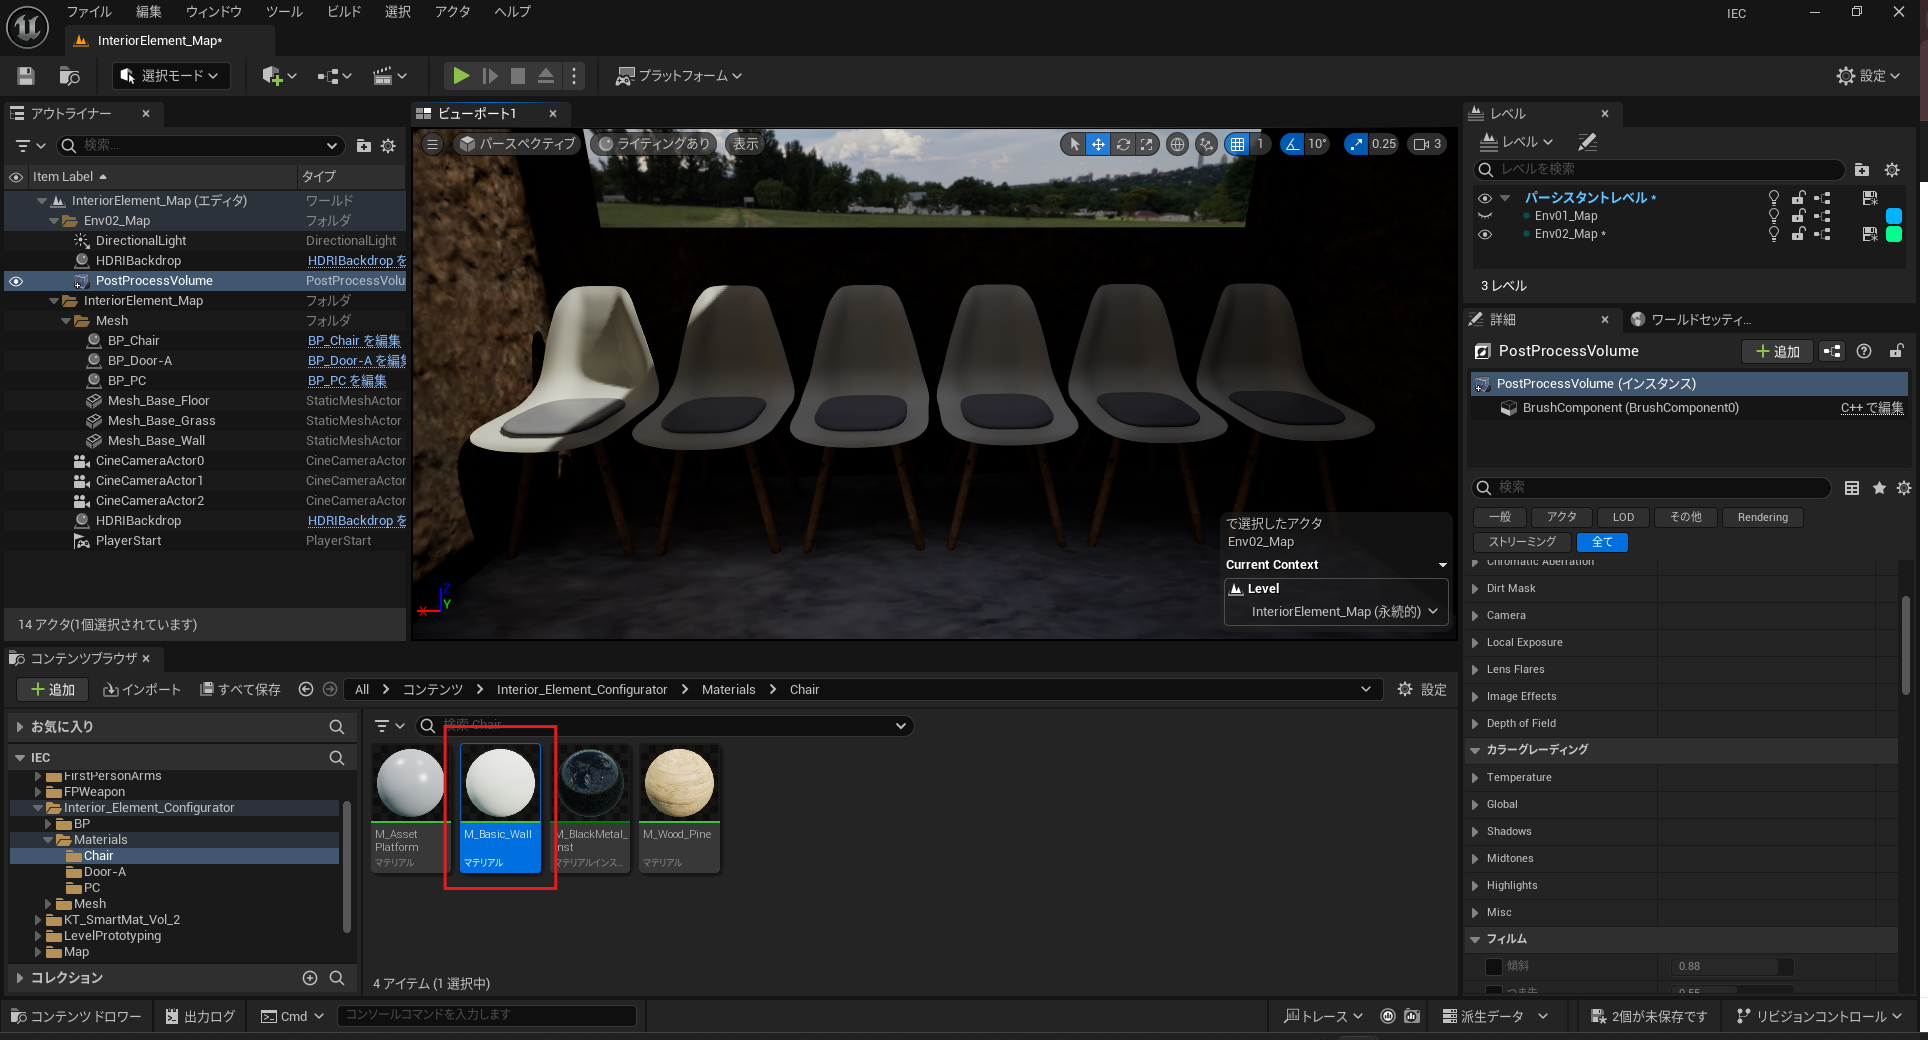Open the 選択モード dropdown
The image size is (1928, 1040).
pyautogui.click(x=171, y=76)
